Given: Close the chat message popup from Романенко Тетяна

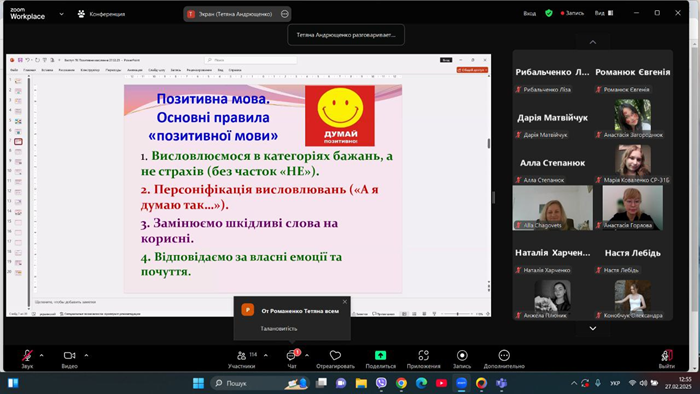Looking at the screenshot, I should [345, 302].
